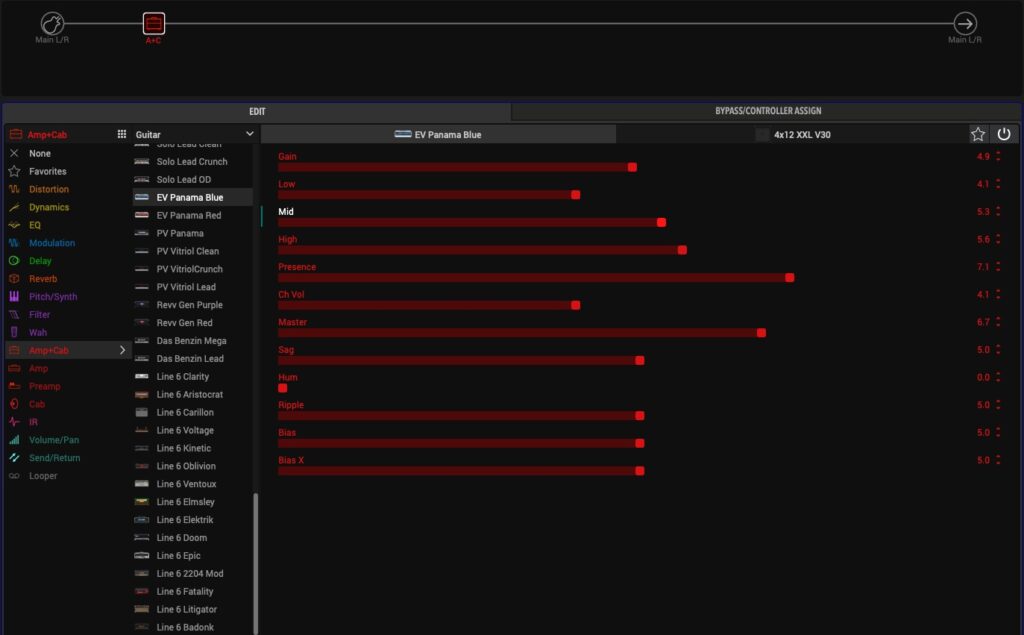Screen dimensions: 1024x635
Task: Click the Main L/R output block
Action: [x=965, y=23]
